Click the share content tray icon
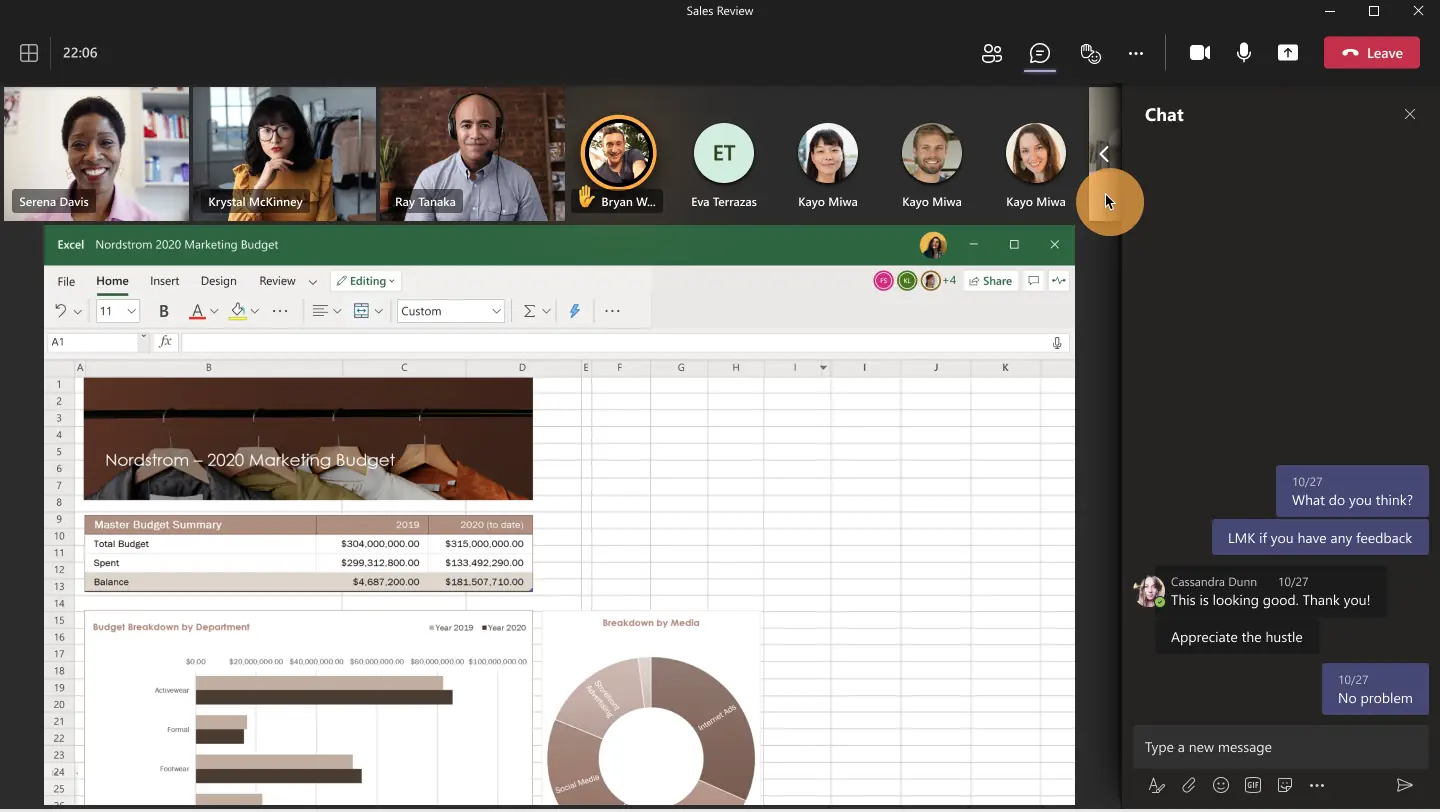 [x=1287, y=53]
